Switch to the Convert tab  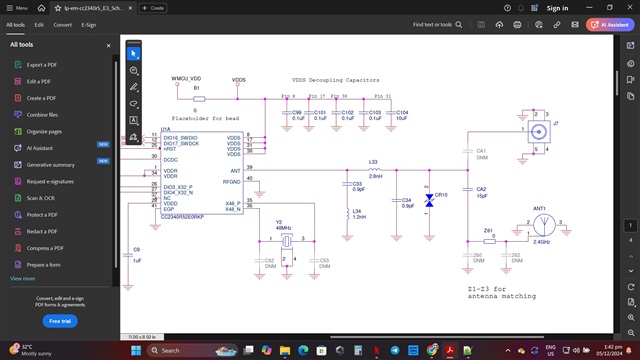click(x=62, y=25)
